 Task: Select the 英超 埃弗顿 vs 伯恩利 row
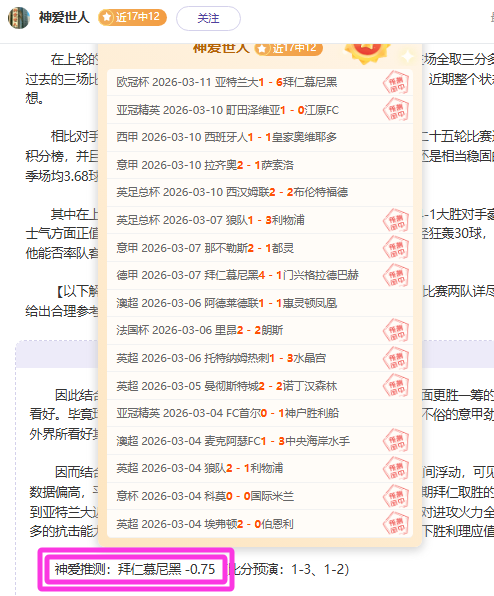pos(260,524)
